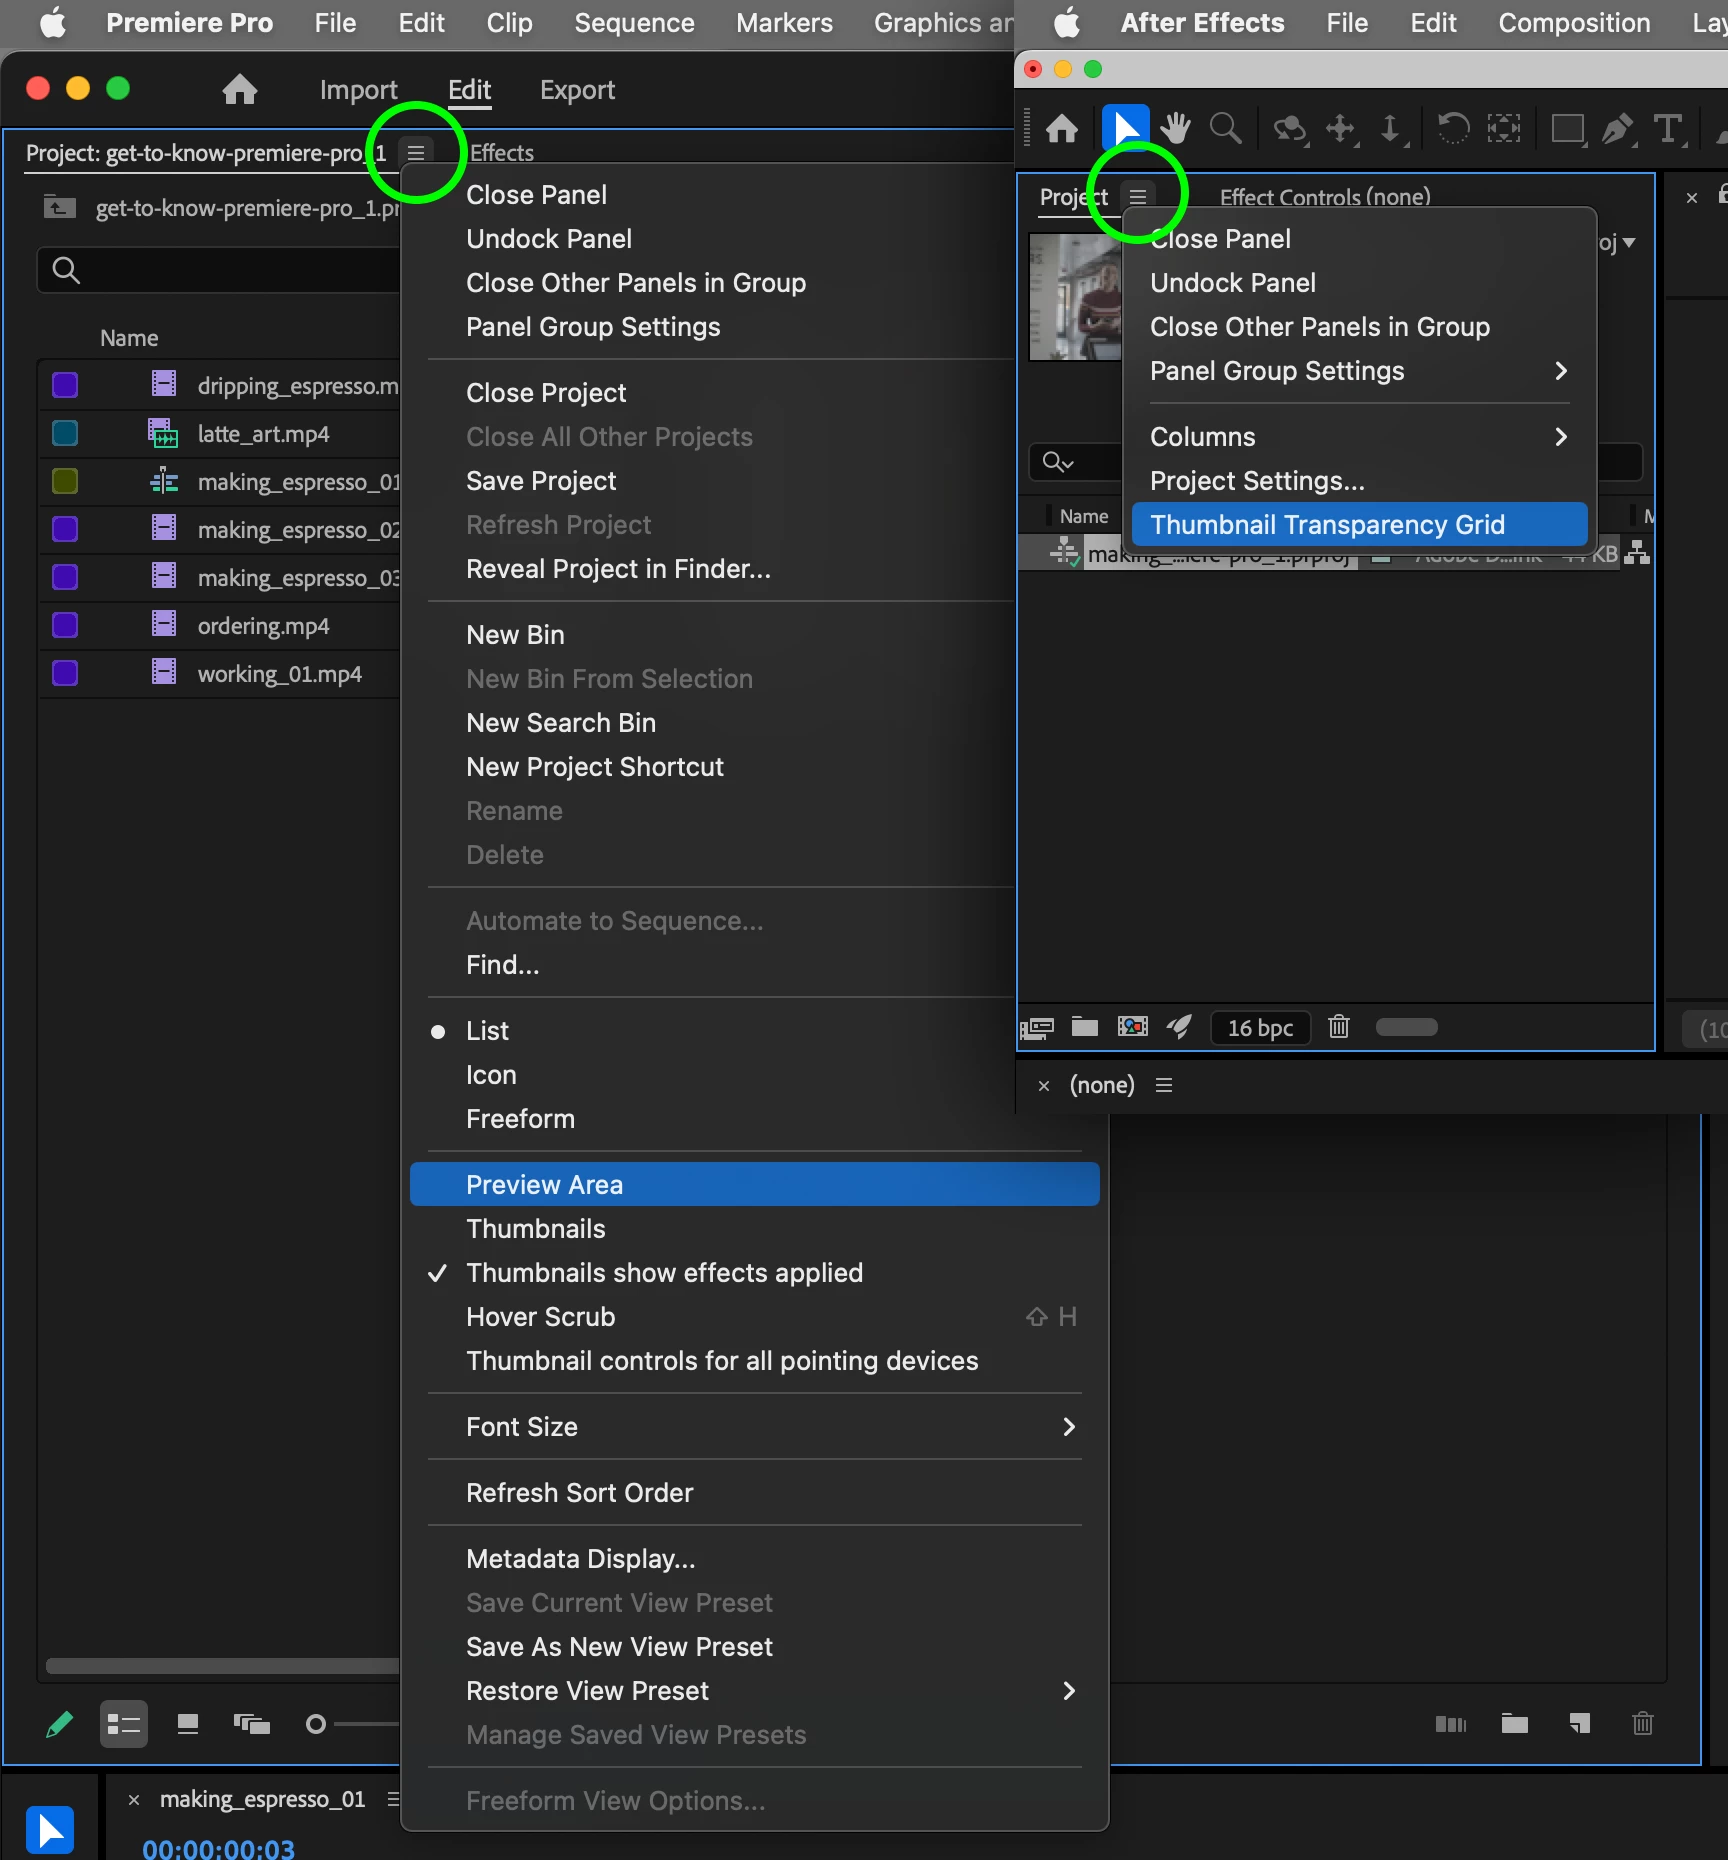The height and width of the screenshot is (1860, 1728).
Task: Open the (none) panel menu in After Effects
Action: click(1164, 1085)
